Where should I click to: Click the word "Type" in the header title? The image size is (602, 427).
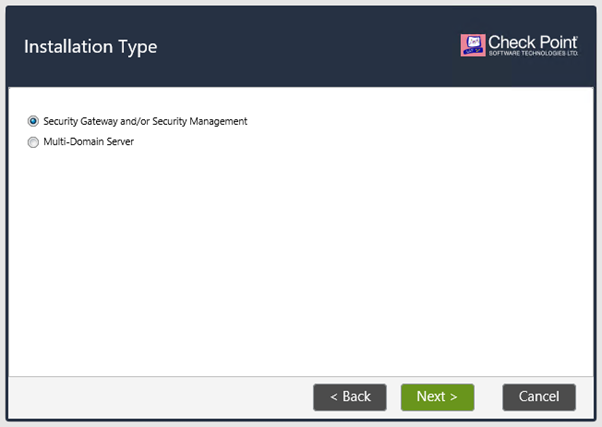click(137, 47)
